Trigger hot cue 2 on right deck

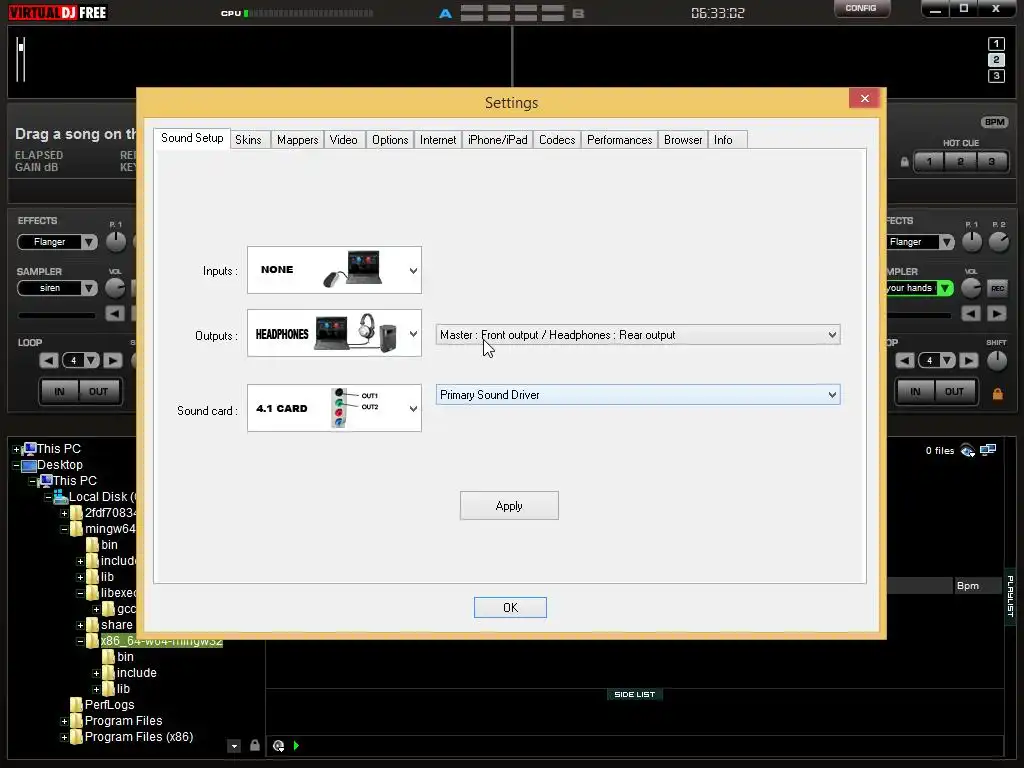point(961,161)
